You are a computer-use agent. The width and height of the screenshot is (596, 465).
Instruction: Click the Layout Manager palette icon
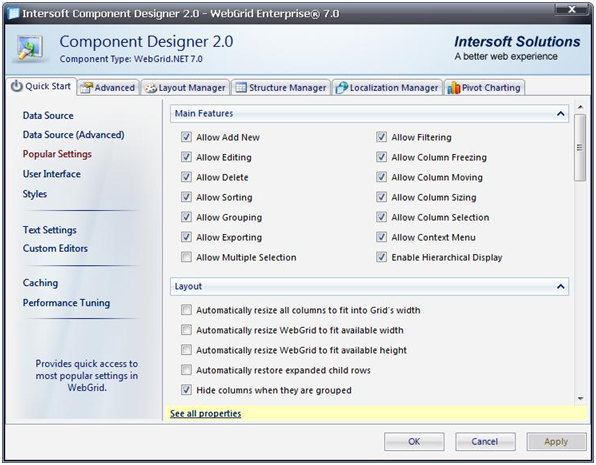coord(151,88)
